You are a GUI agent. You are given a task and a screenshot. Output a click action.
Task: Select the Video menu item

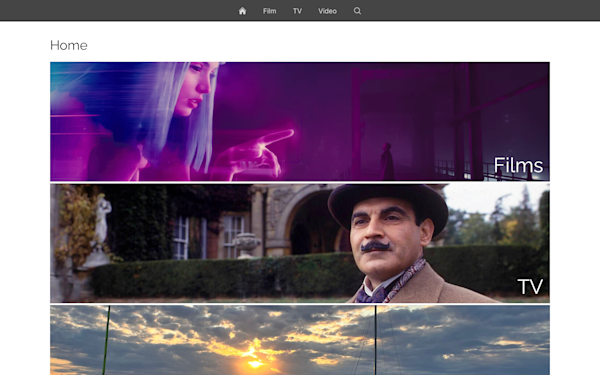[x=327, y=11]
